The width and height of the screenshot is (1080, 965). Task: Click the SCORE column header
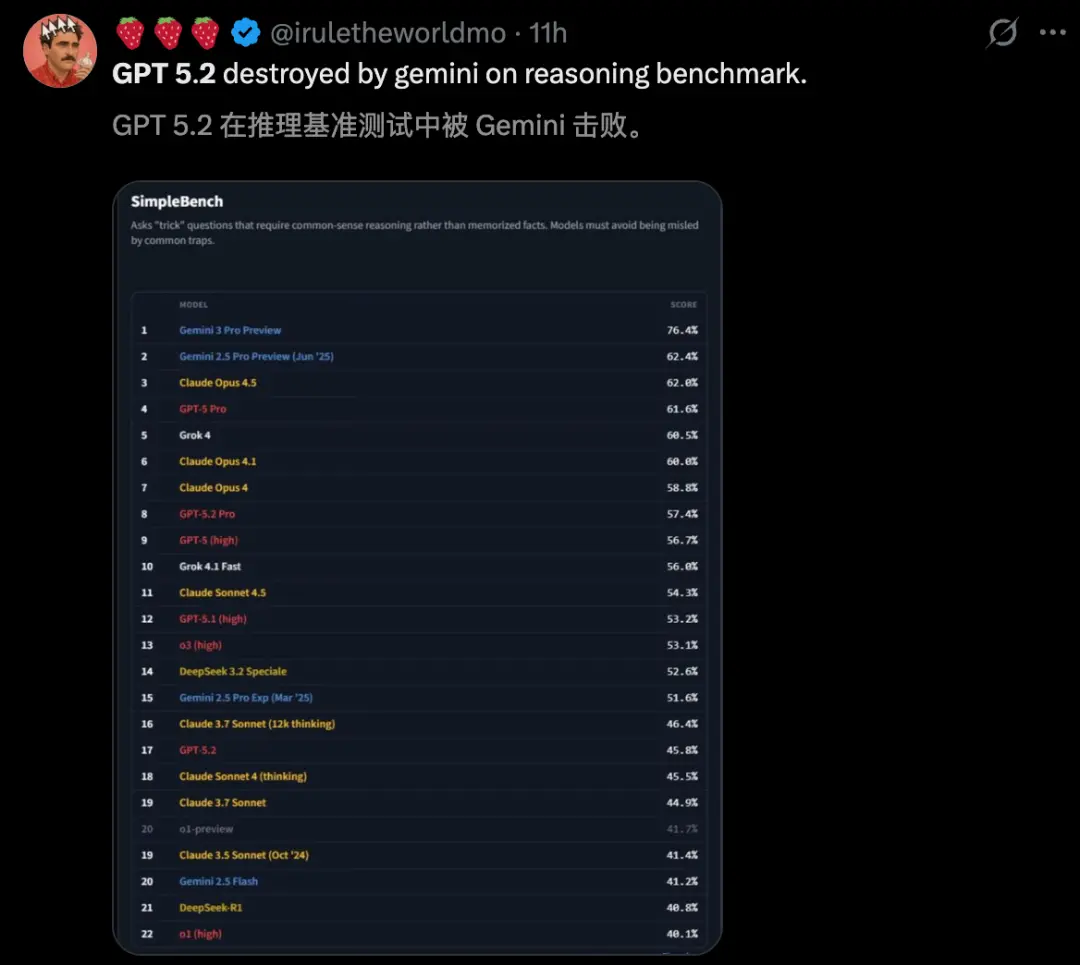pyautogui.click(x=683, y=304)
